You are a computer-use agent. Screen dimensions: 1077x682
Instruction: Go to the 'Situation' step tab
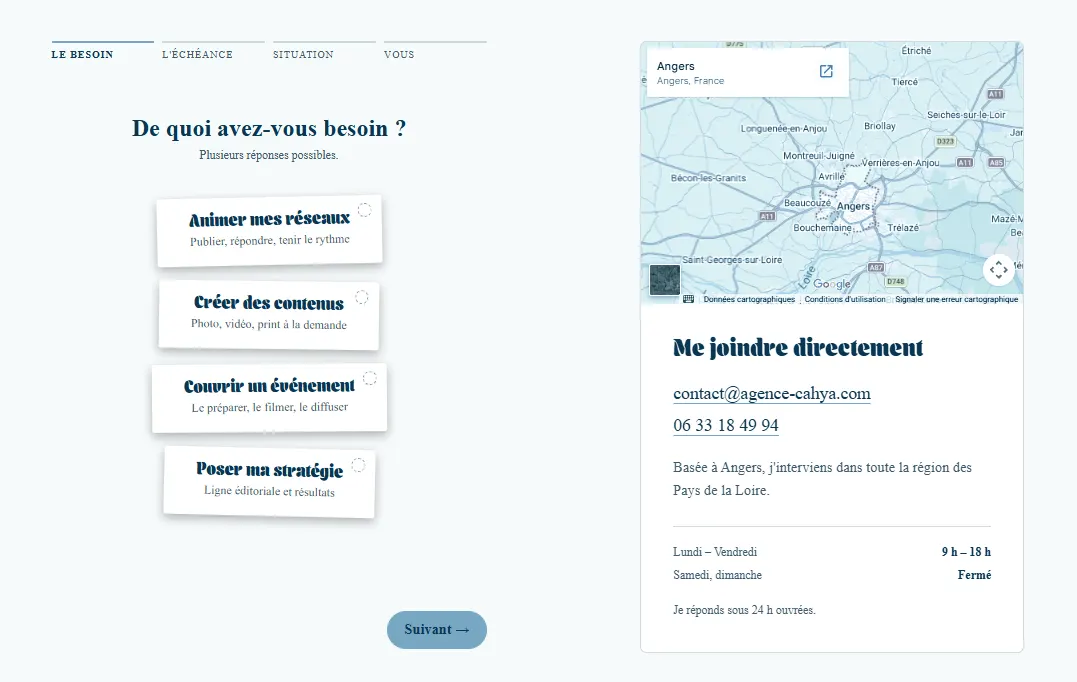[324, 52]
